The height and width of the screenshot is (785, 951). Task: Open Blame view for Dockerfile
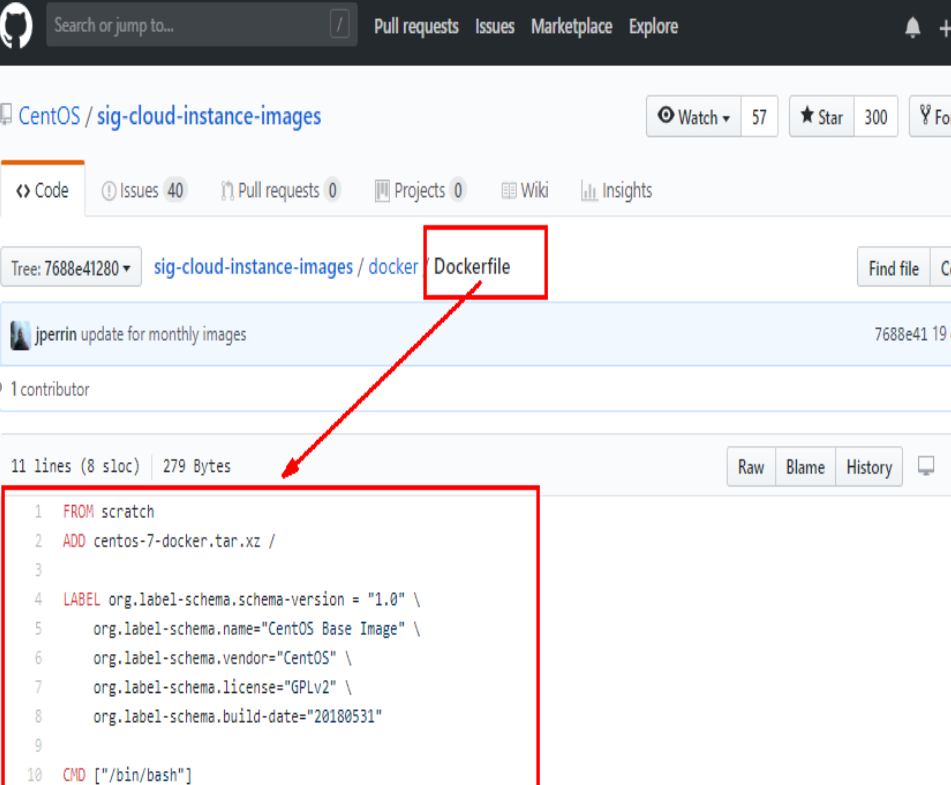[805, 467]
